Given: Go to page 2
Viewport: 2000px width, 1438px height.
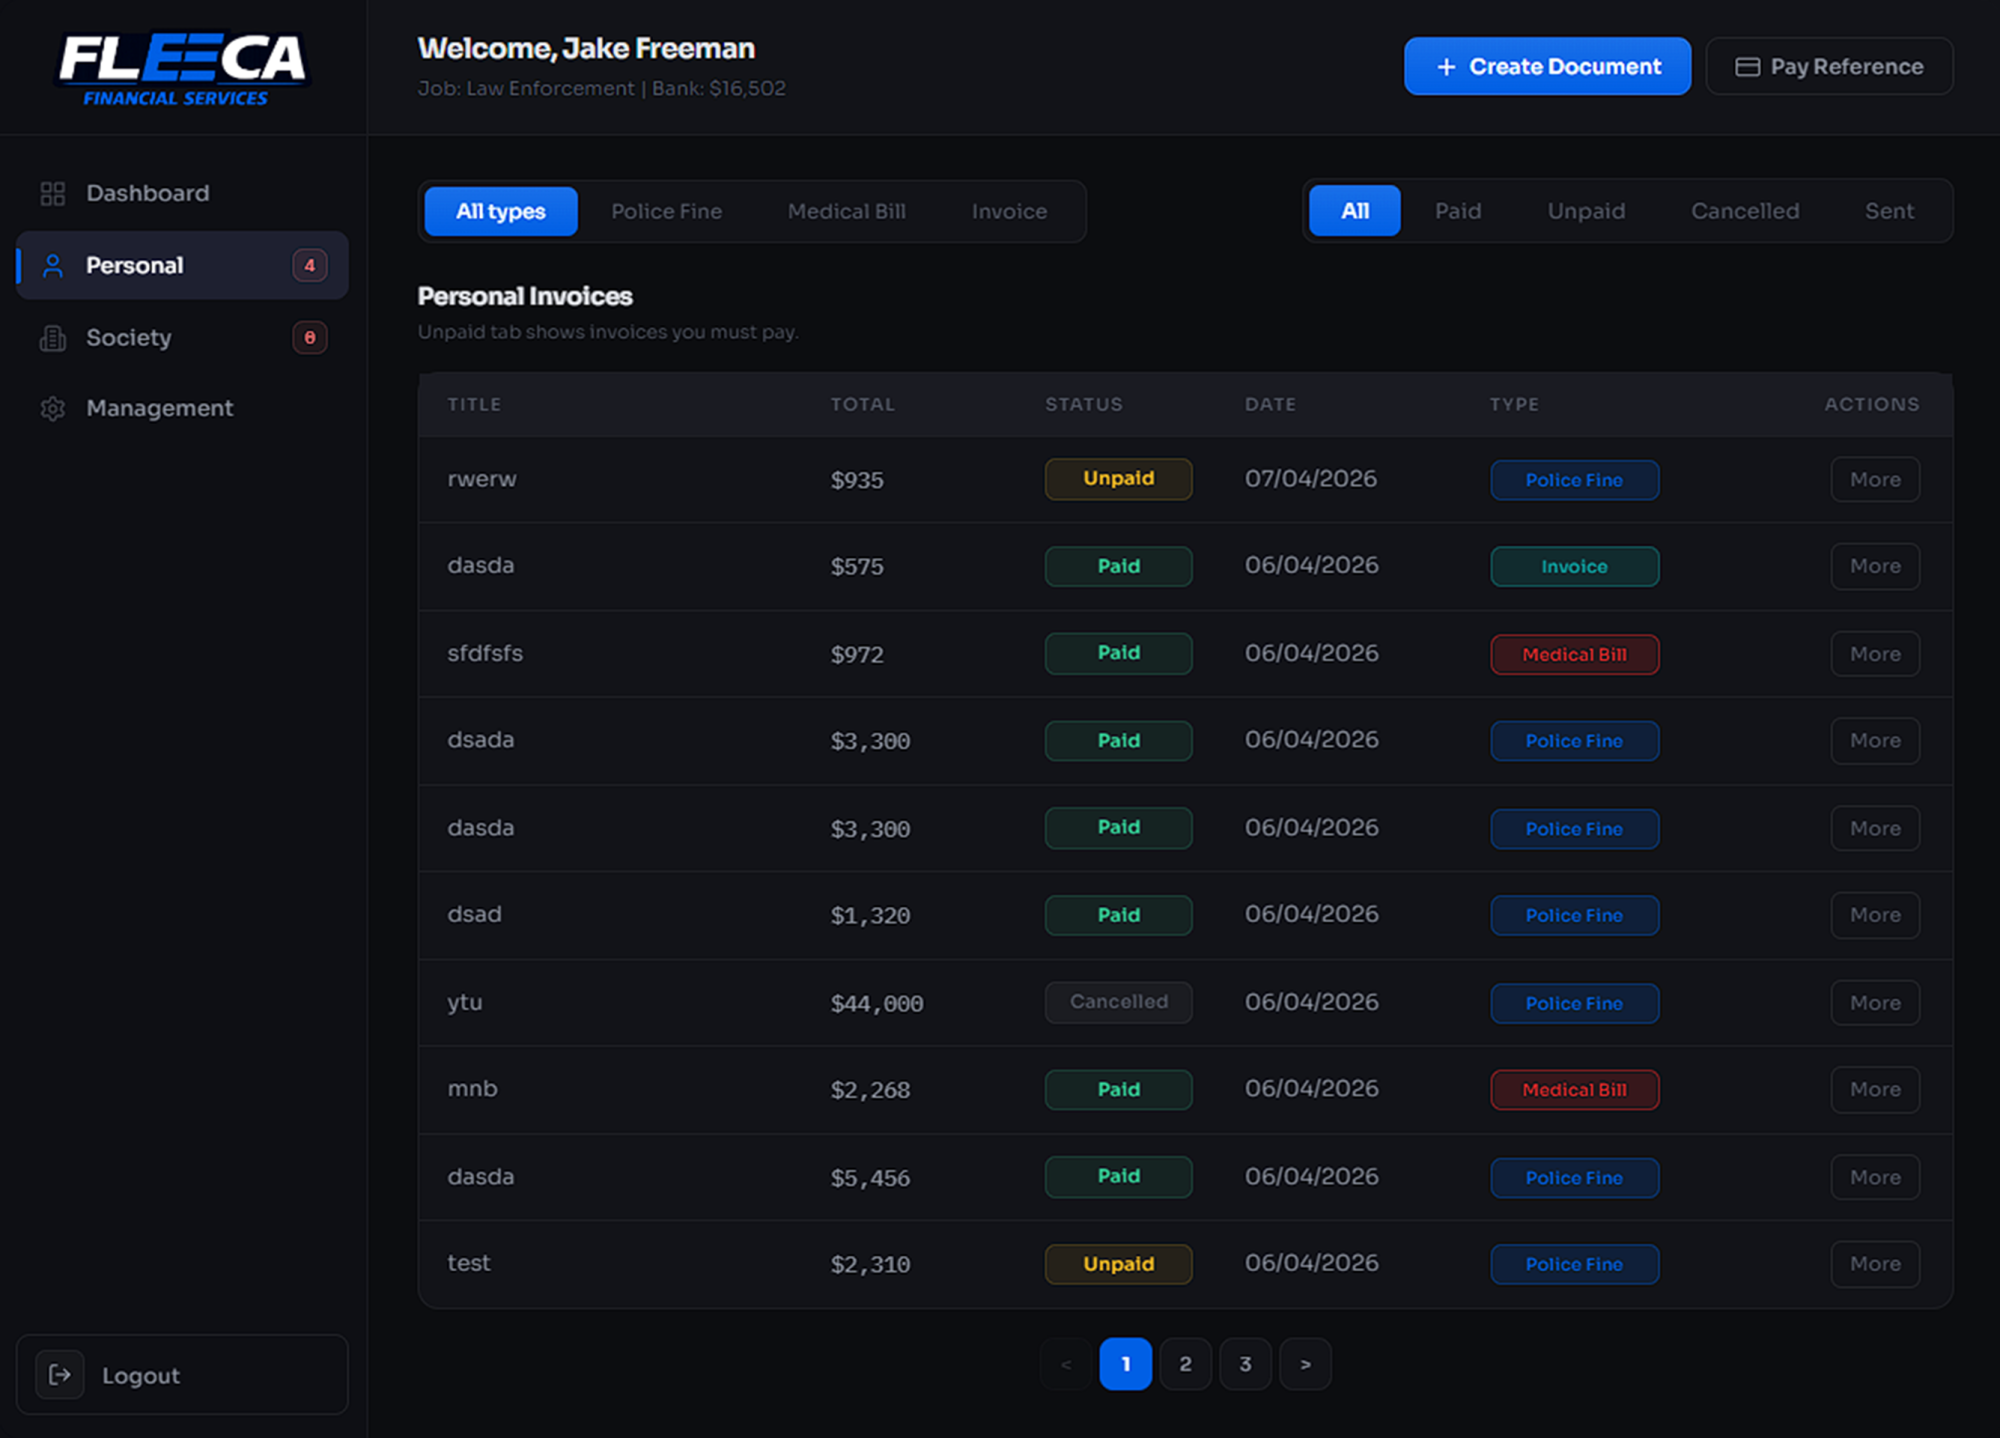Looking at the screenshot, I should pos(1185,1364).
